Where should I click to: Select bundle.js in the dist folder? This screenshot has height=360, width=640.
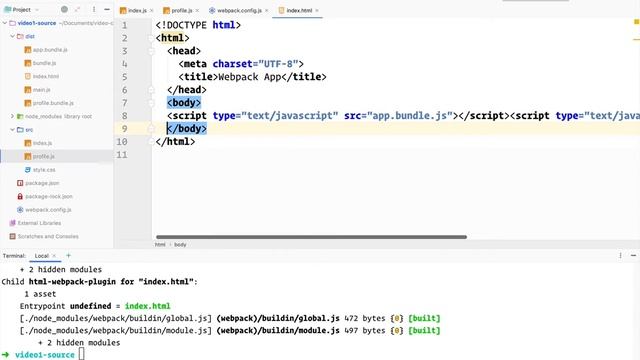(44, 63)
